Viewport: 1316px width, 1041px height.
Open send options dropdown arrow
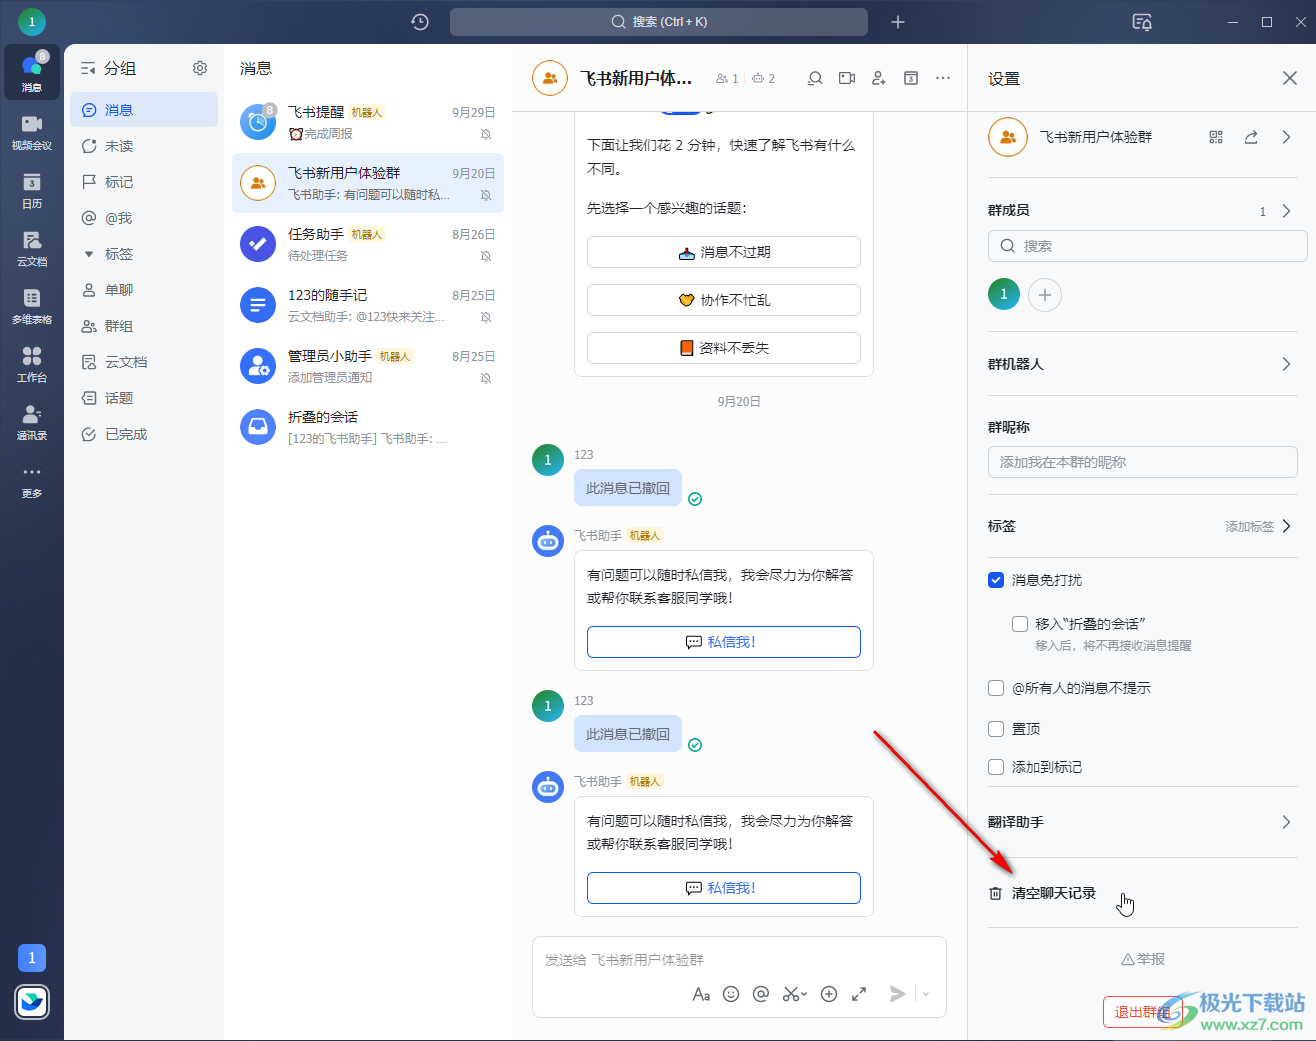[x=926, y=994]
